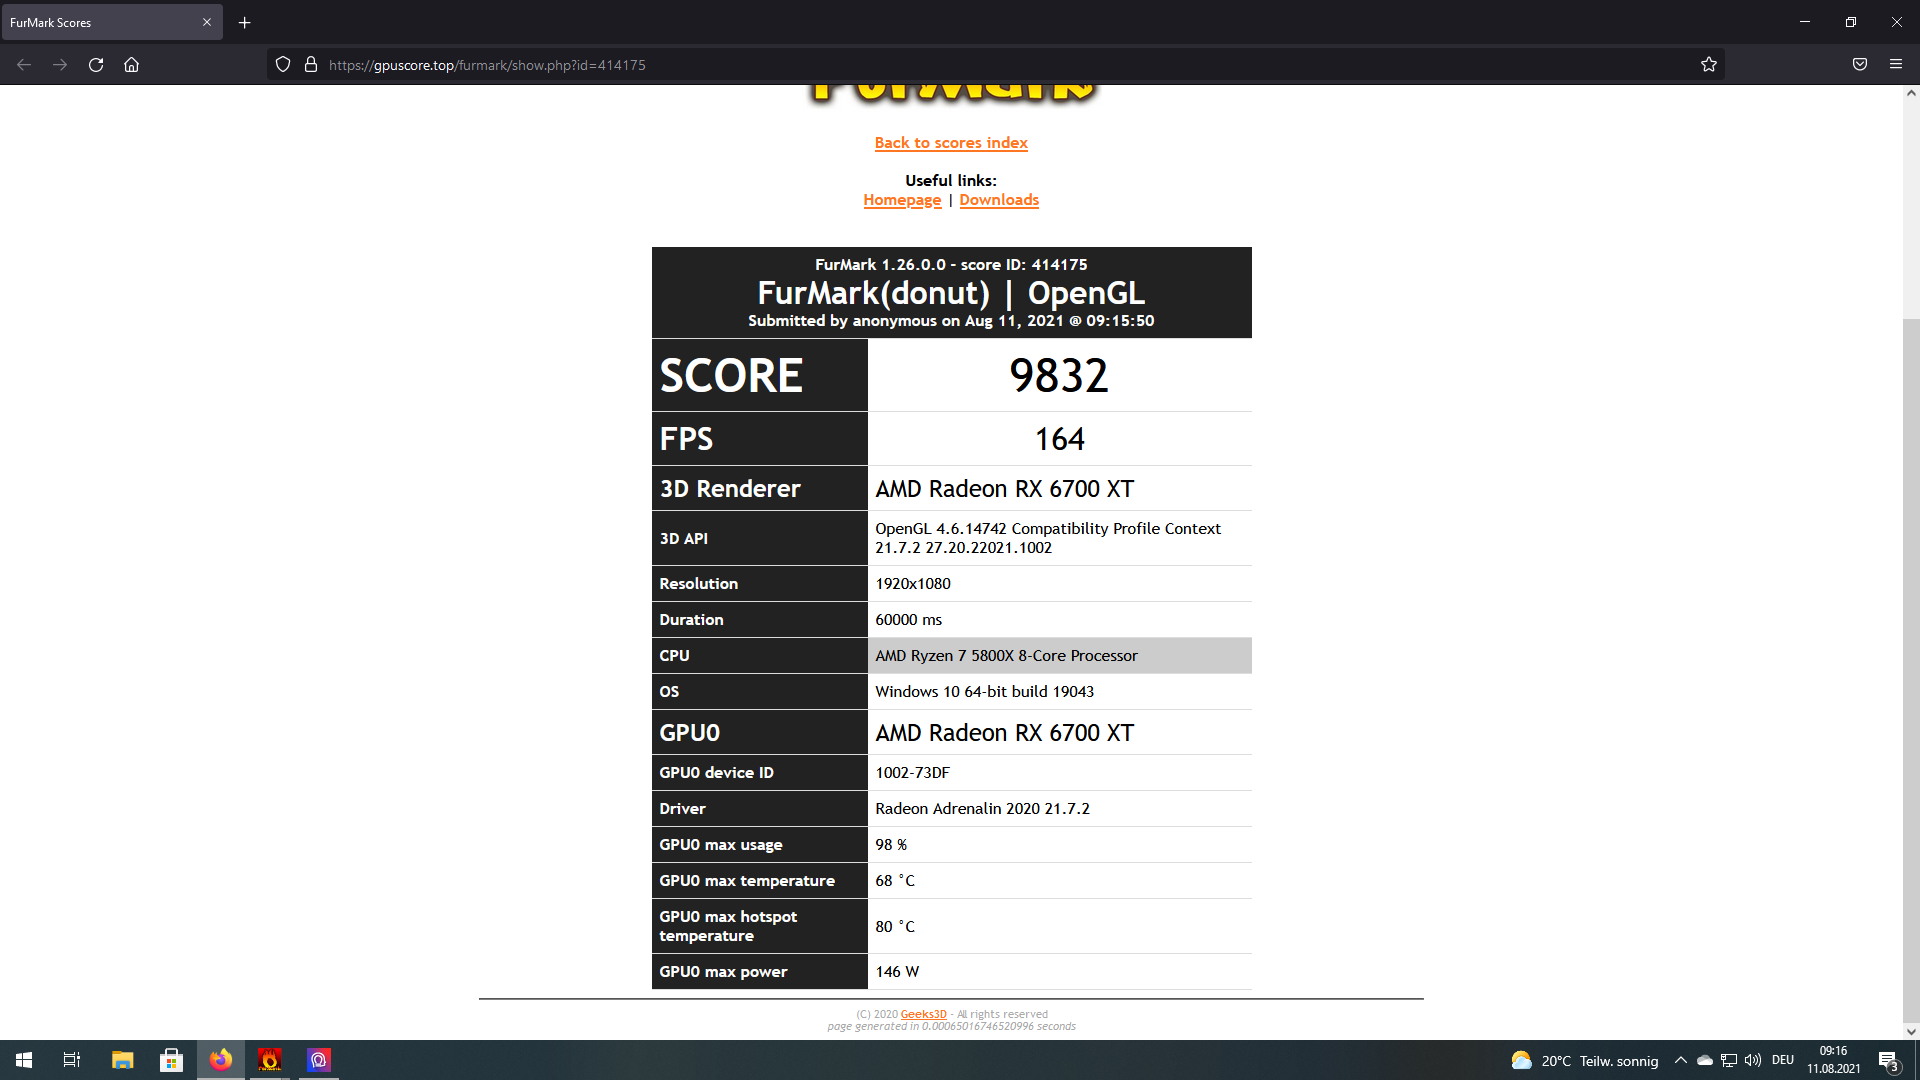
Task: Open the Firefox hamburger menu
Action: tap(1895, 65)
